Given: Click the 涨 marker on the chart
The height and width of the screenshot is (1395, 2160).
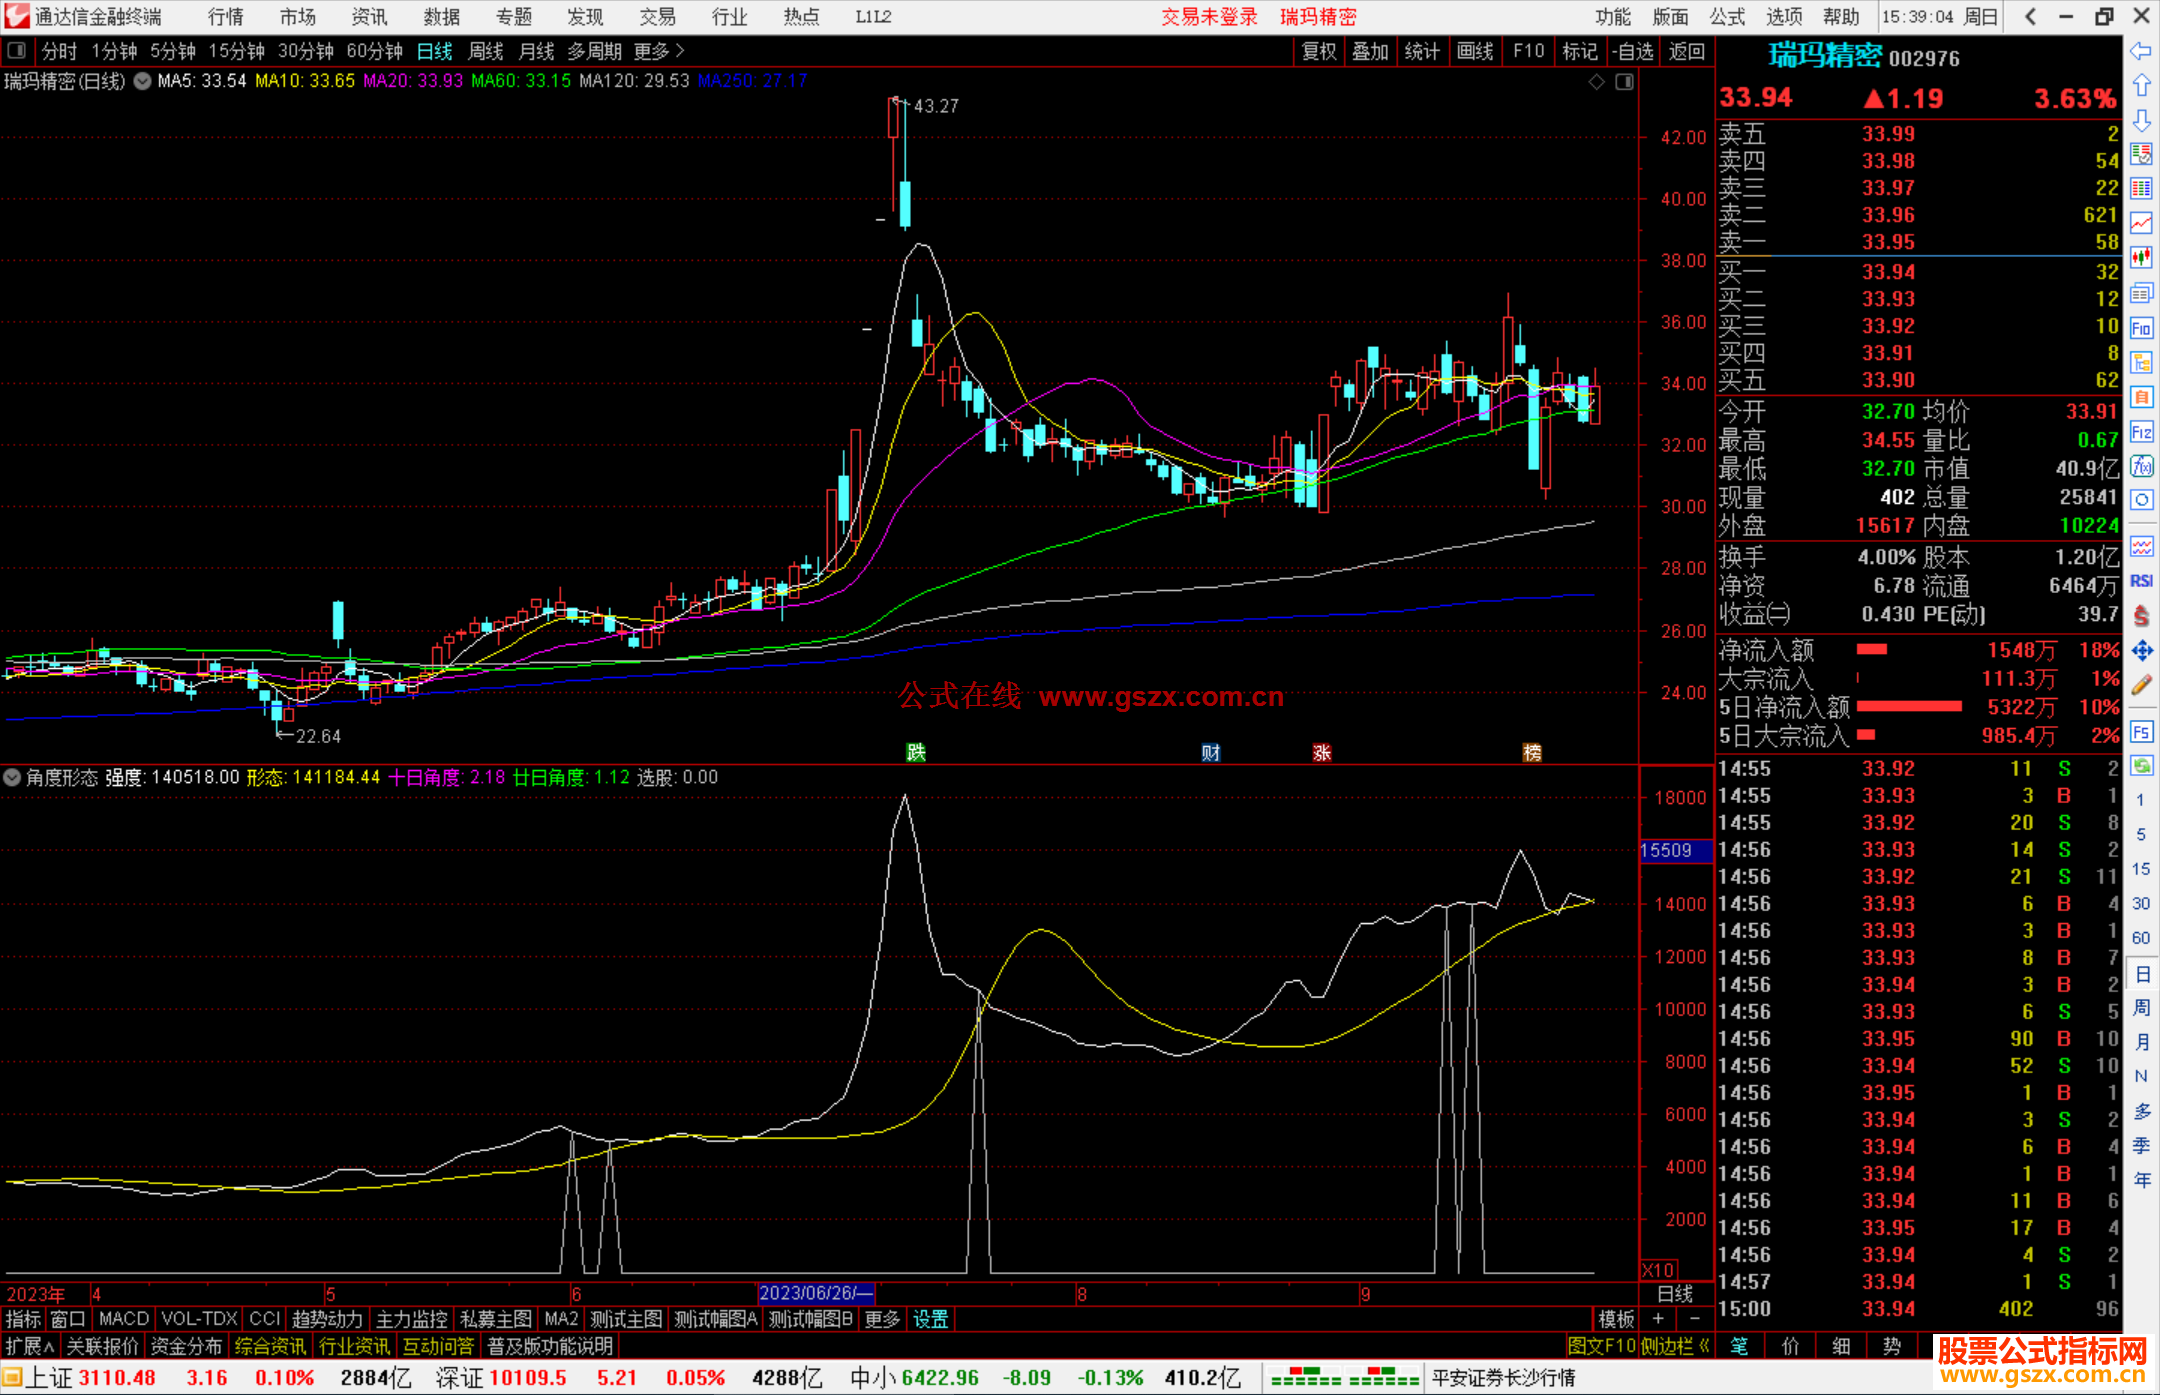Looking at the screenshot, I should coord(1322,752).
